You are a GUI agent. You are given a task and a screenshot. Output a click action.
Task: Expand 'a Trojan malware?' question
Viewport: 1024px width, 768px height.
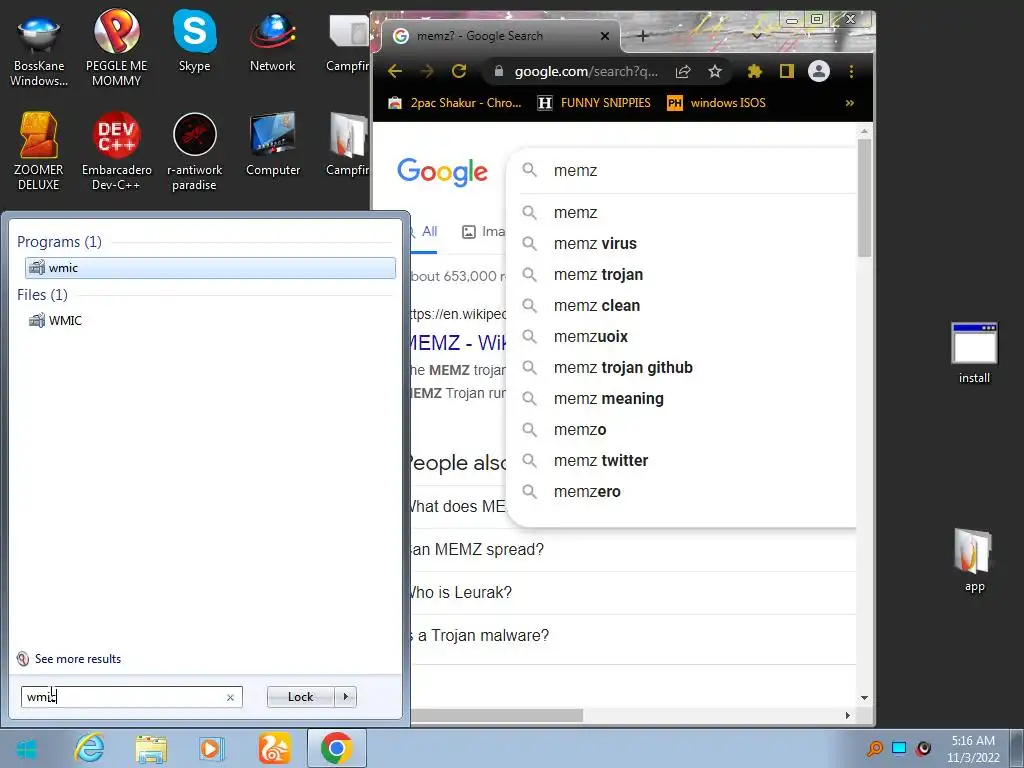tap(633, 635)
